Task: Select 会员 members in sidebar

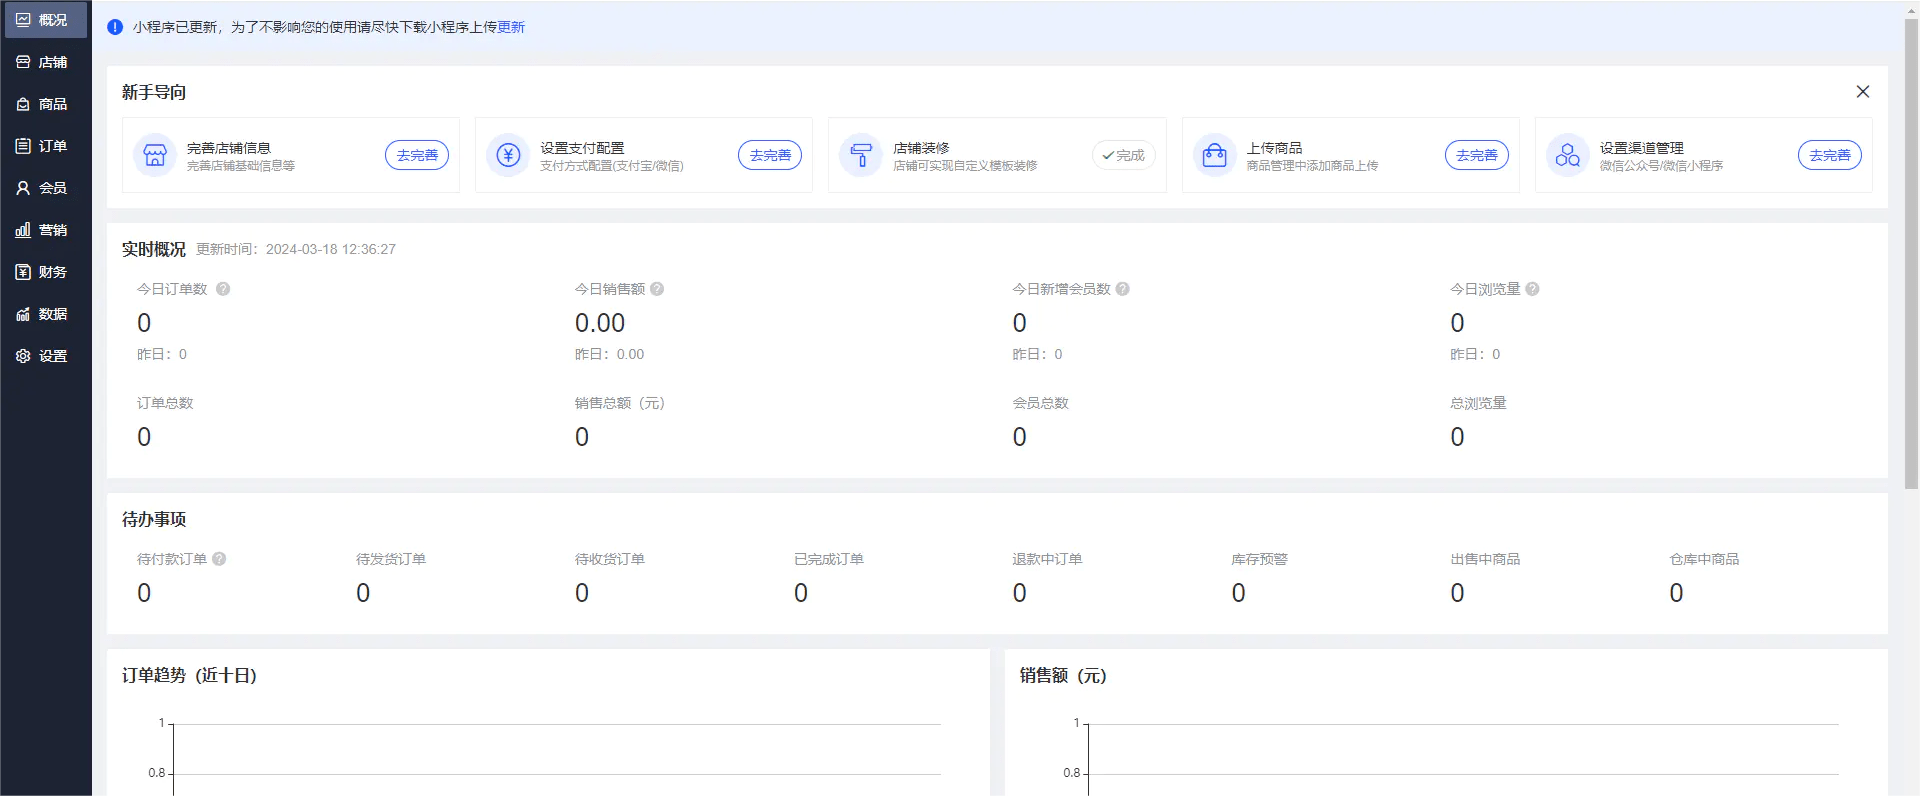Action: [x=45, y=188]
